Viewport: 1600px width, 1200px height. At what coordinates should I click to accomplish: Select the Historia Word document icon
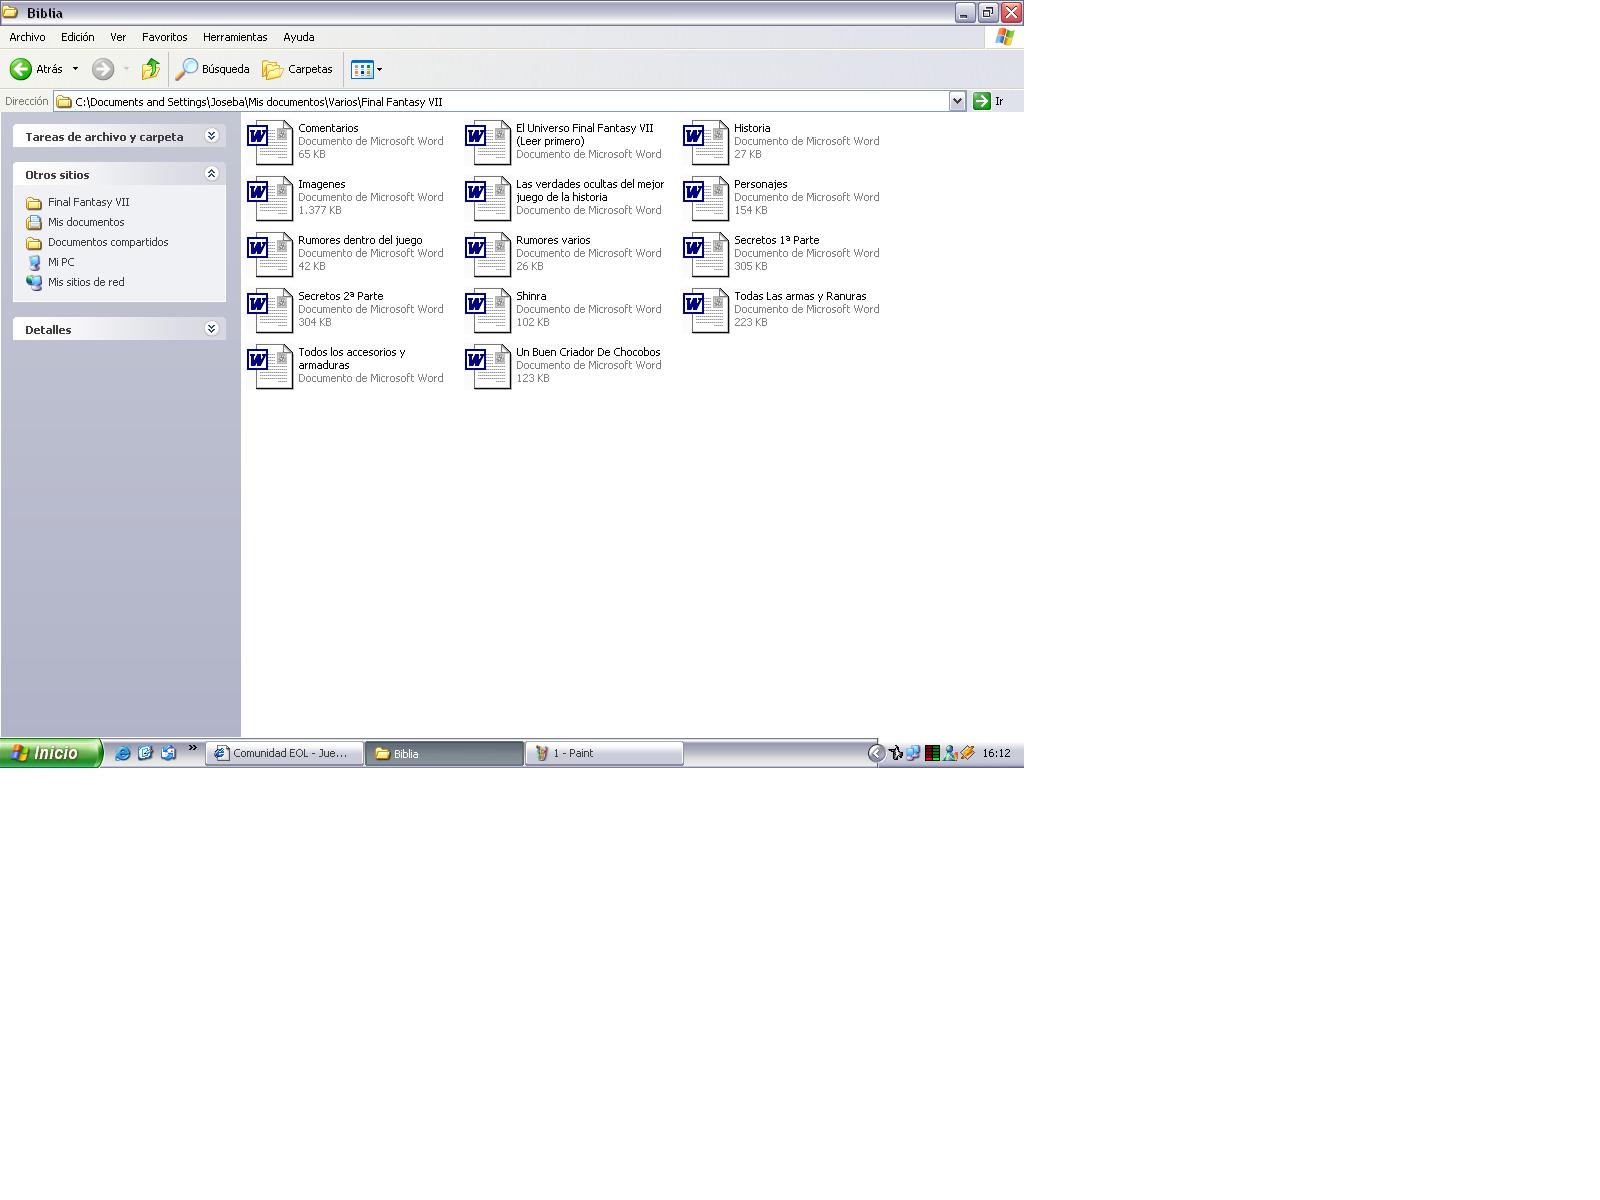pos(706,143)
